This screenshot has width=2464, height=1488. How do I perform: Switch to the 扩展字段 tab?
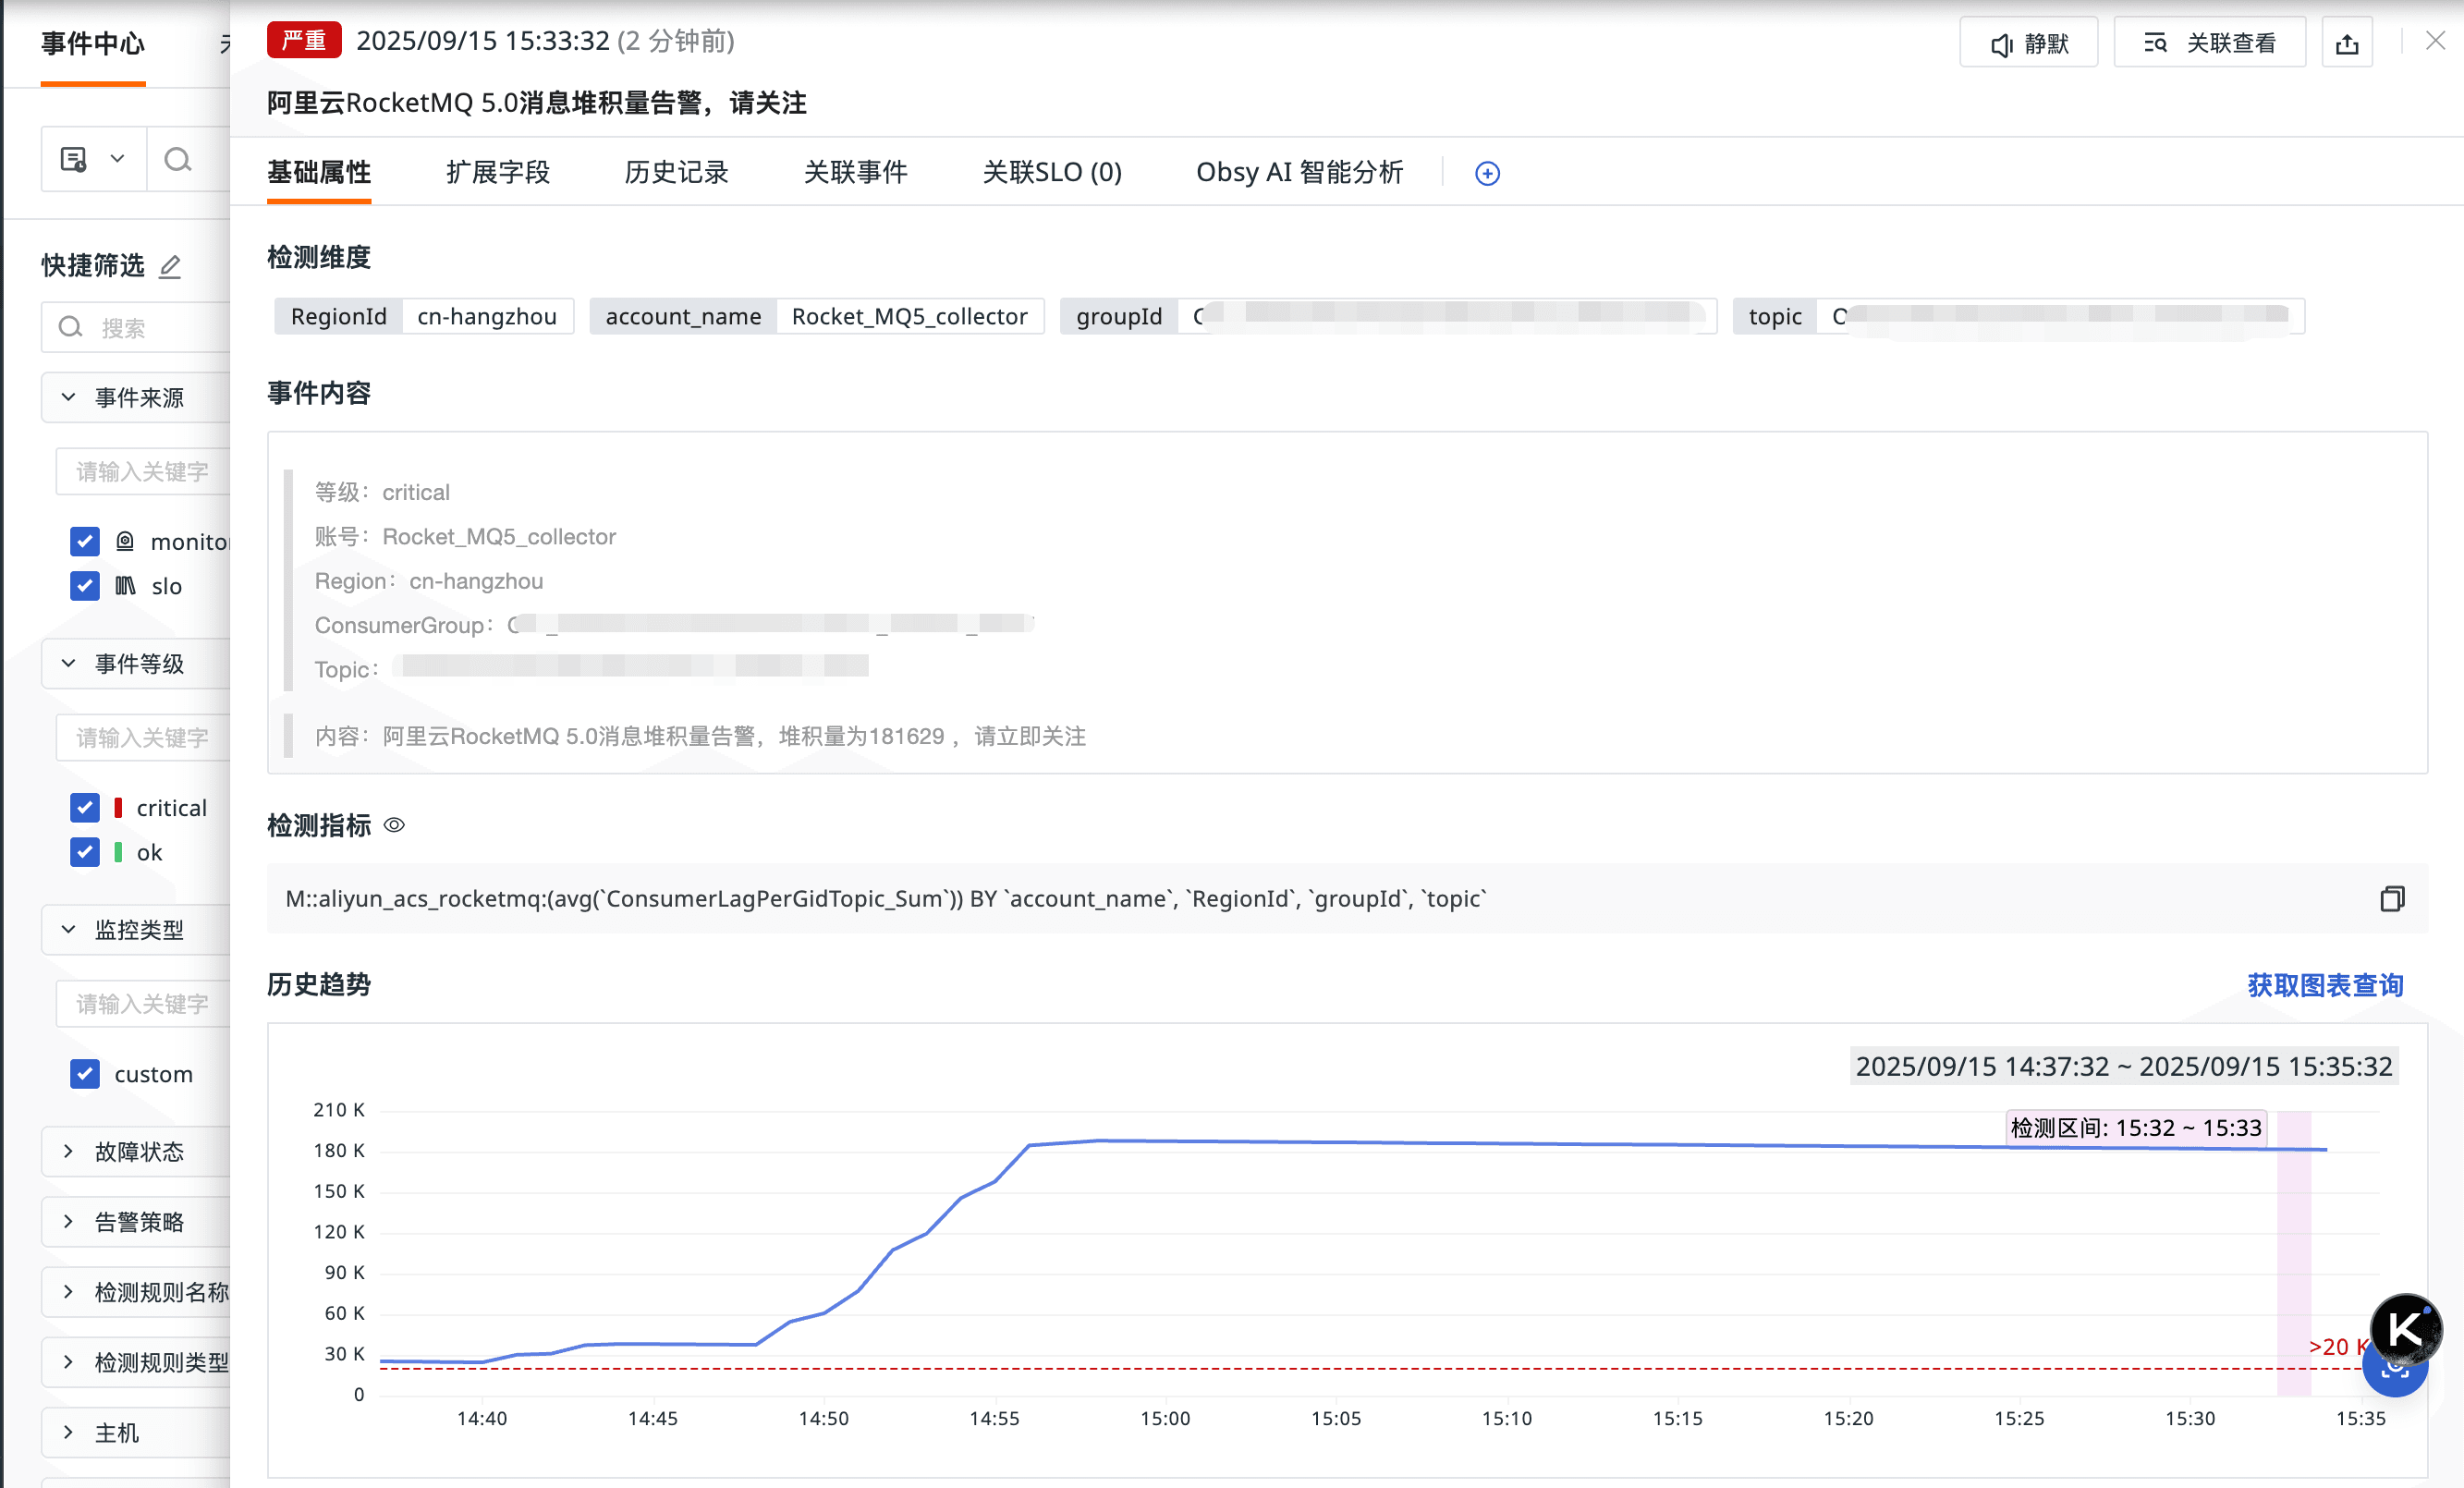497,172
